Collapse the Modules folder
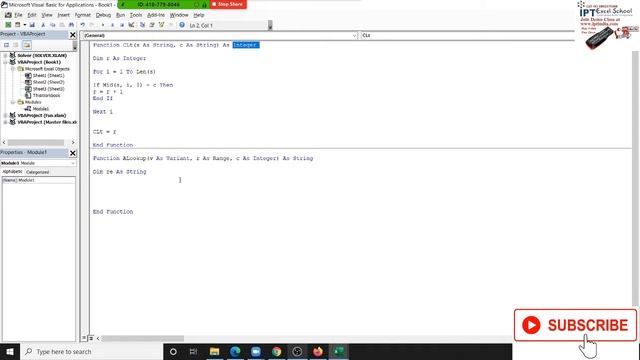This screenshot has height=360, width=640. pyautogui.click(x=13, y=102)
